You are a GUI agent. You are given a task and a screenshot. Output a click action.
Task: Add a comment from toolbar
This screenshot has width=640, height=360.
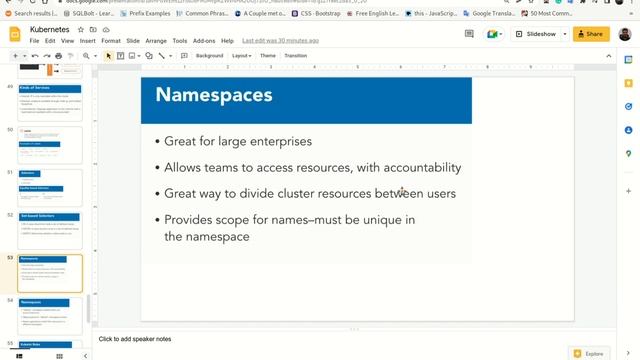(x=184, y=56)
